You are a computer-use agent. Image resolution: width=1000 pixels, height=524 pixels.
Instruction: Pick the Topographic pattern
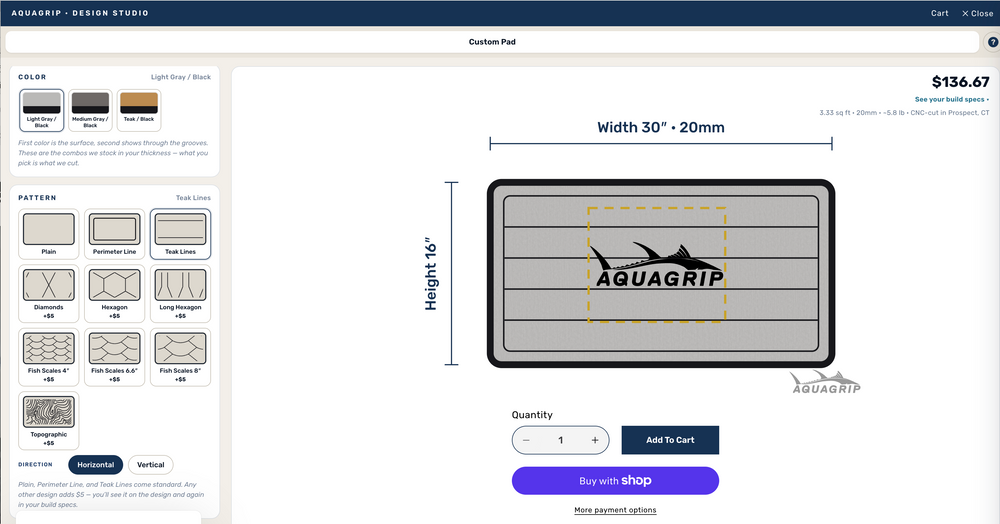(48, 421)
